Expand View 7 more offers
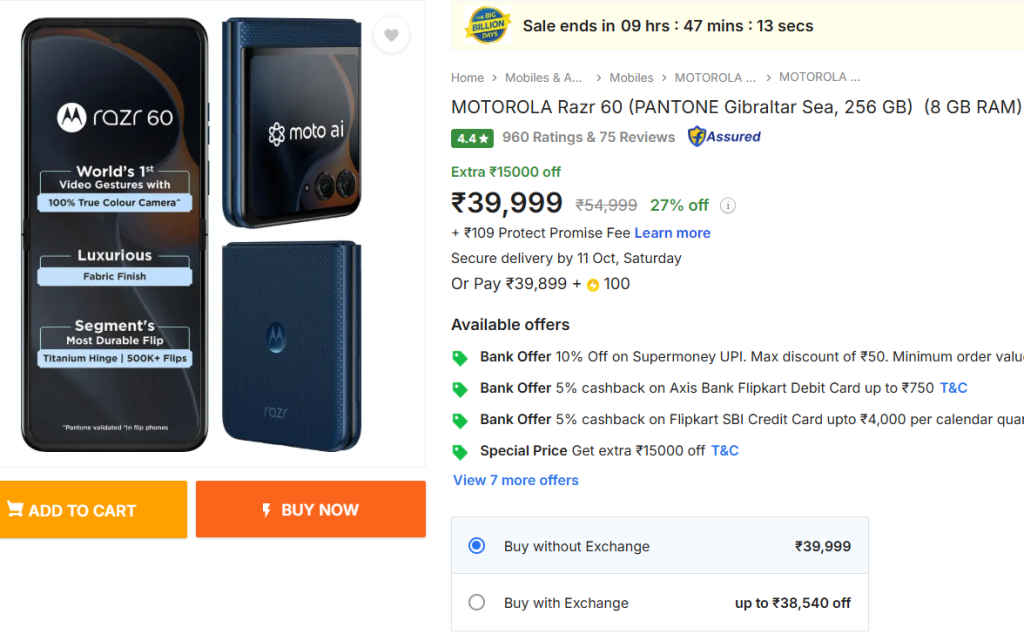The image size is (1024, 634). (515, 480)
